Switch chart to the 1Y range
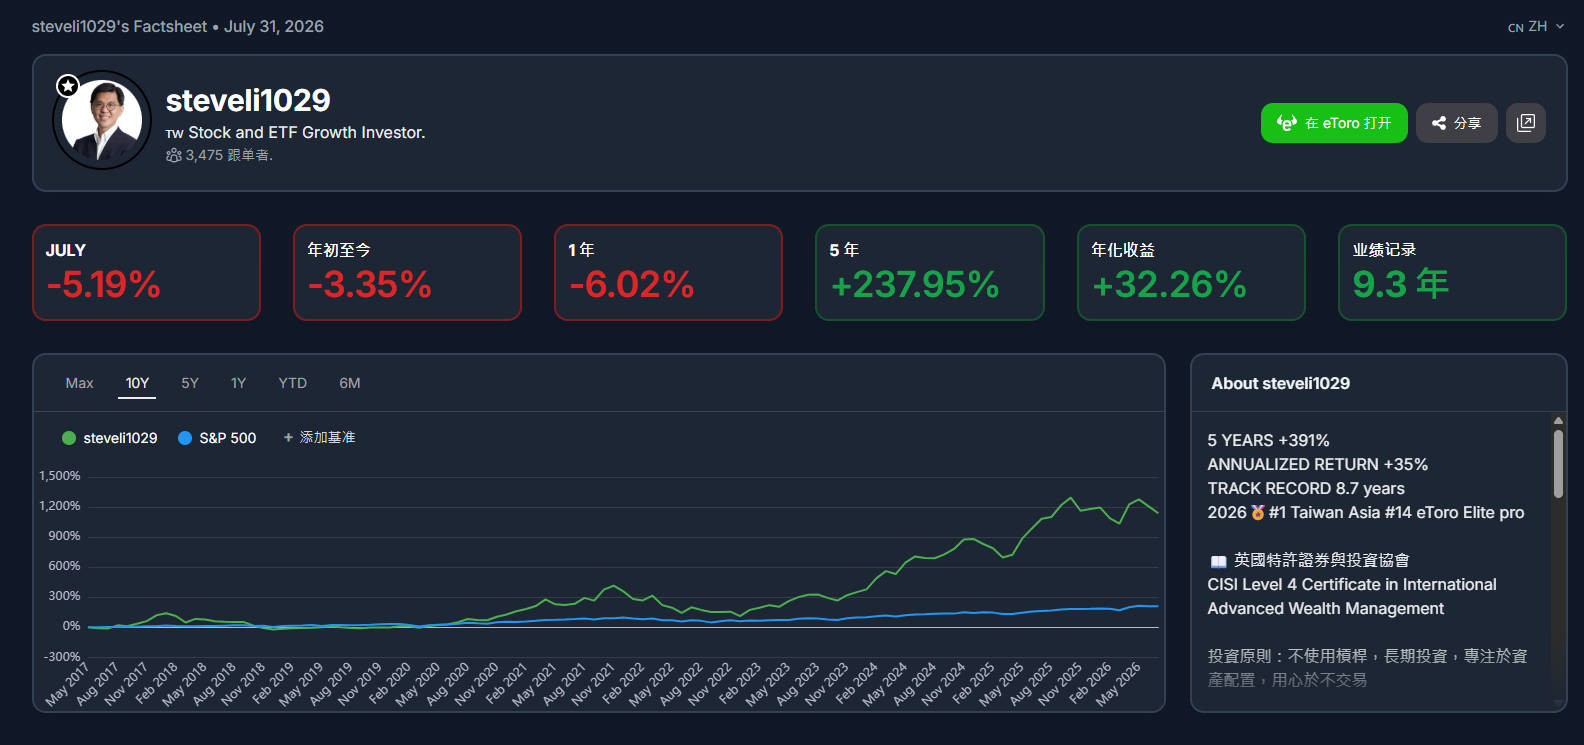Image resolution: width=1584 pixels, height=745 pixels. pos(238,383)
